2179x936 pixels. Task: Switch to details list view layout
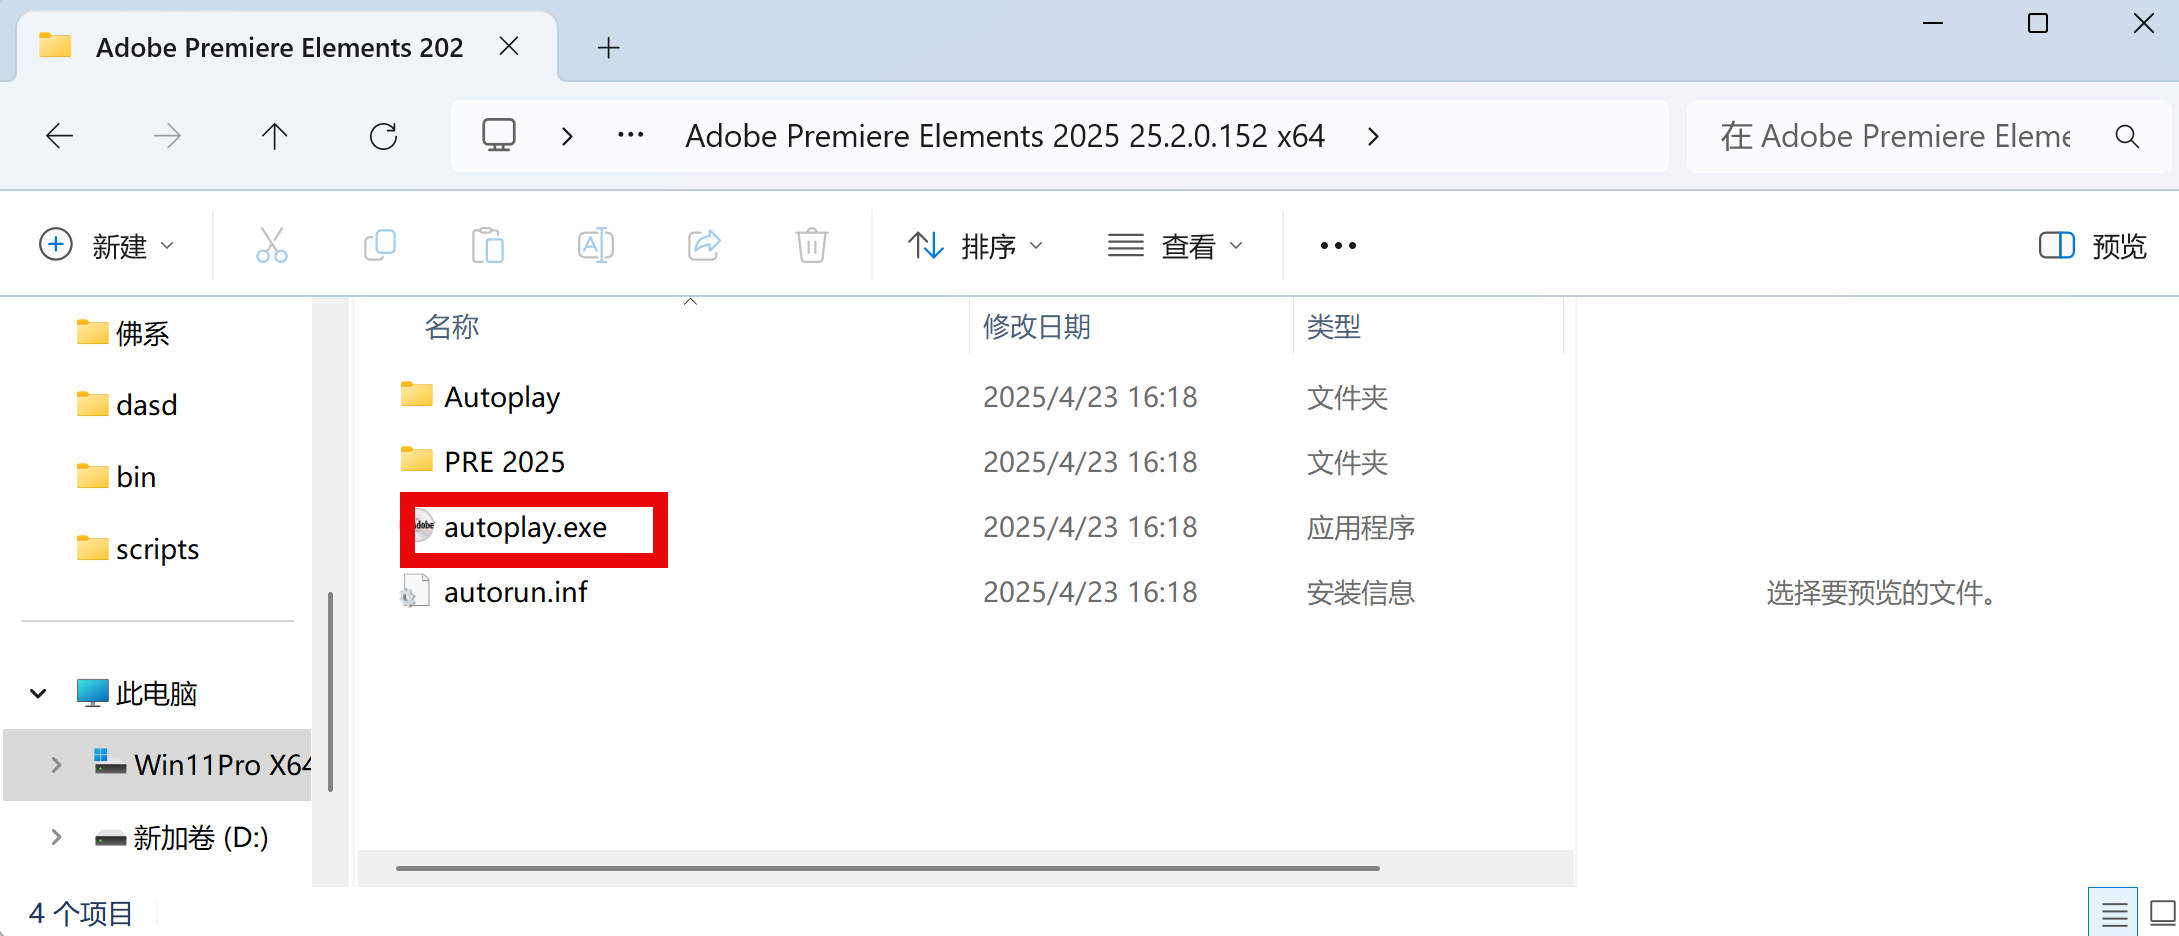(2114, 913)
